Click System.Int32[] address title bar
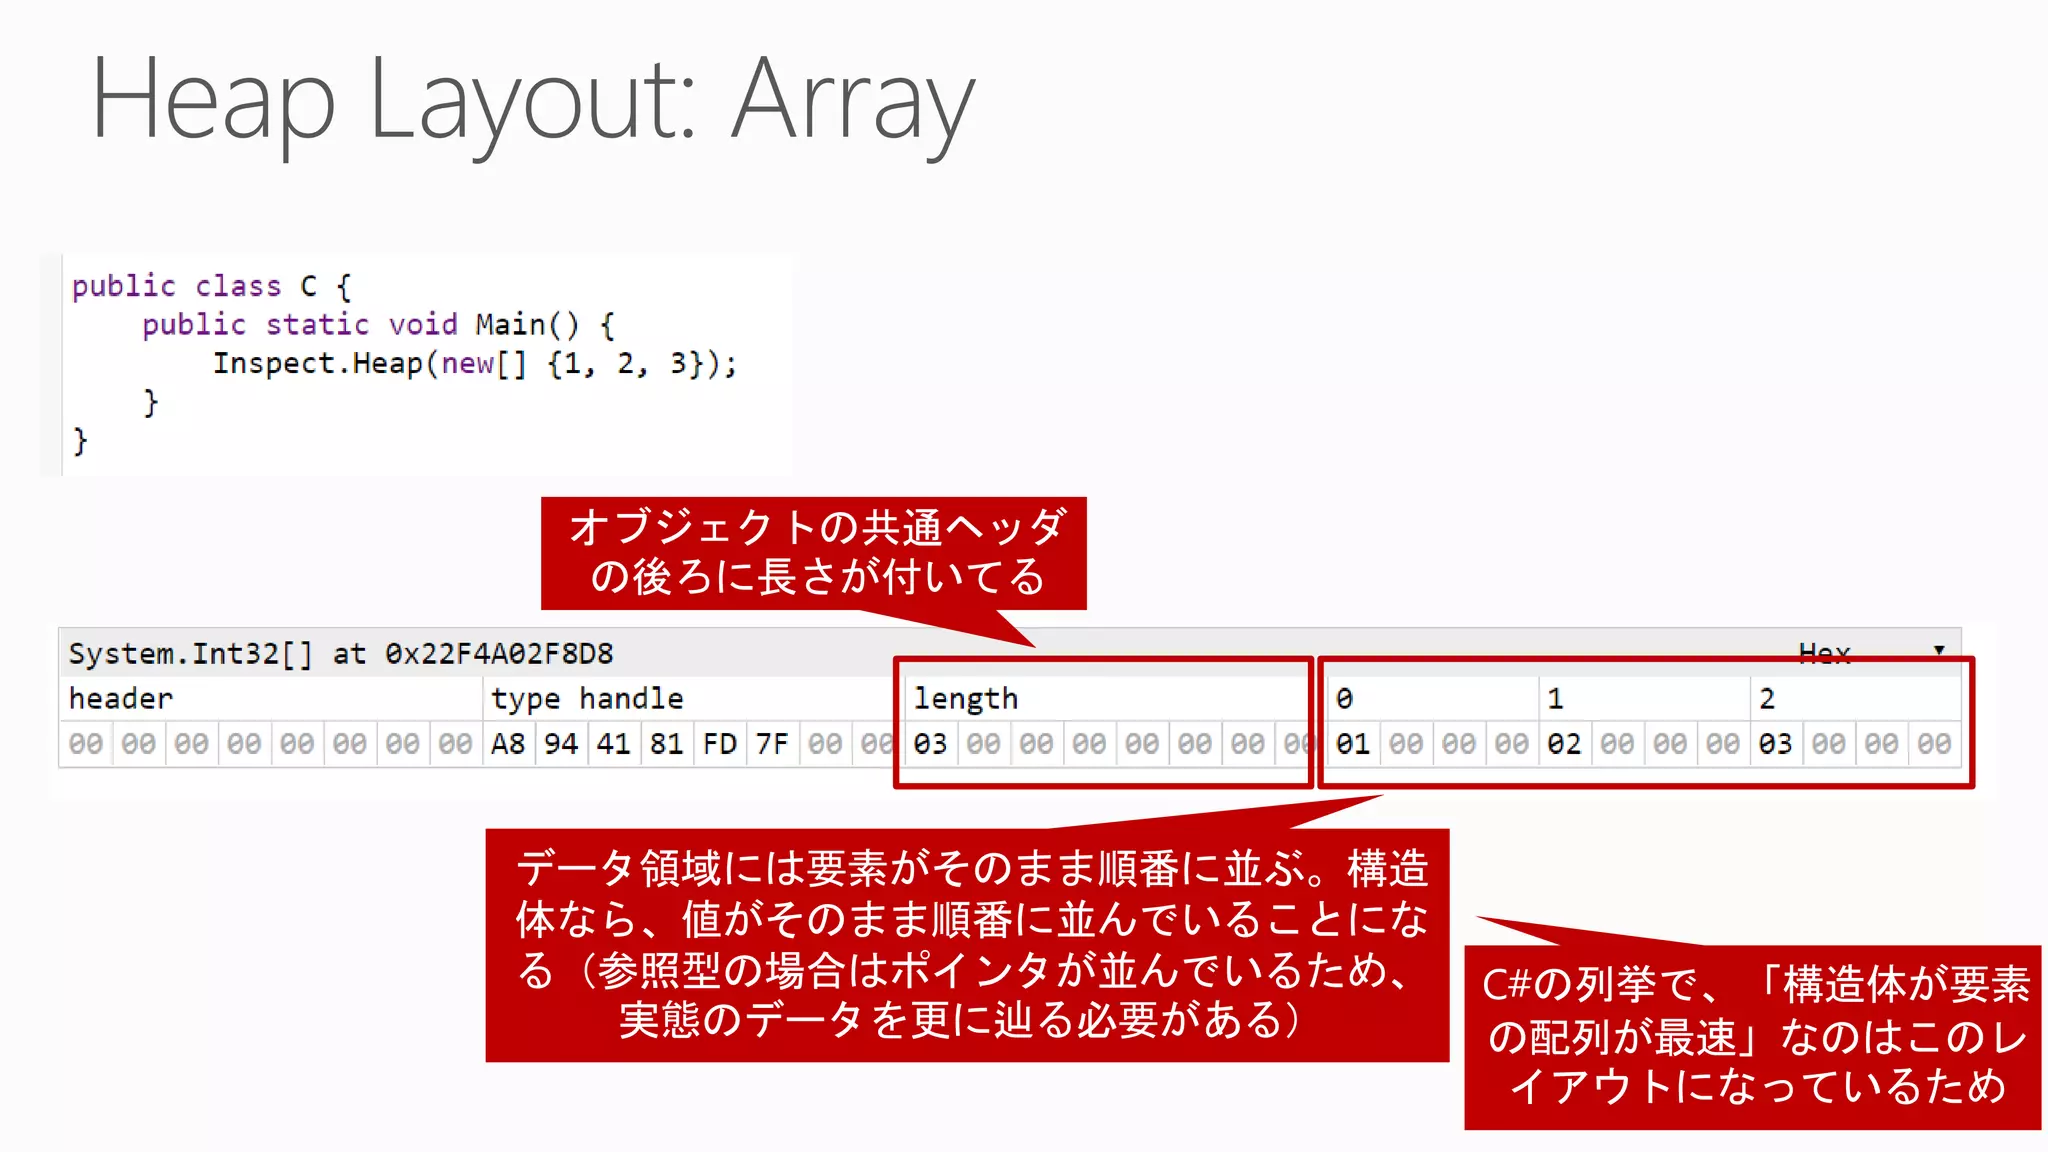Image resolution: width=2048 pixels, height=1152 pixels. [x=341, y=654]
